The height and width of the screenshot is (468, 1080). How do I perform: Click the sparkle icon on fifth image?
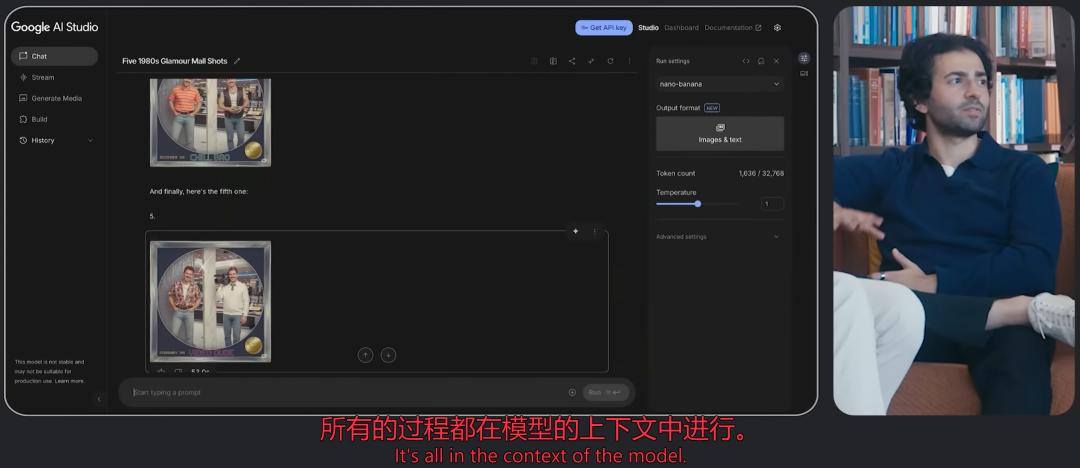tap(576, 232)
